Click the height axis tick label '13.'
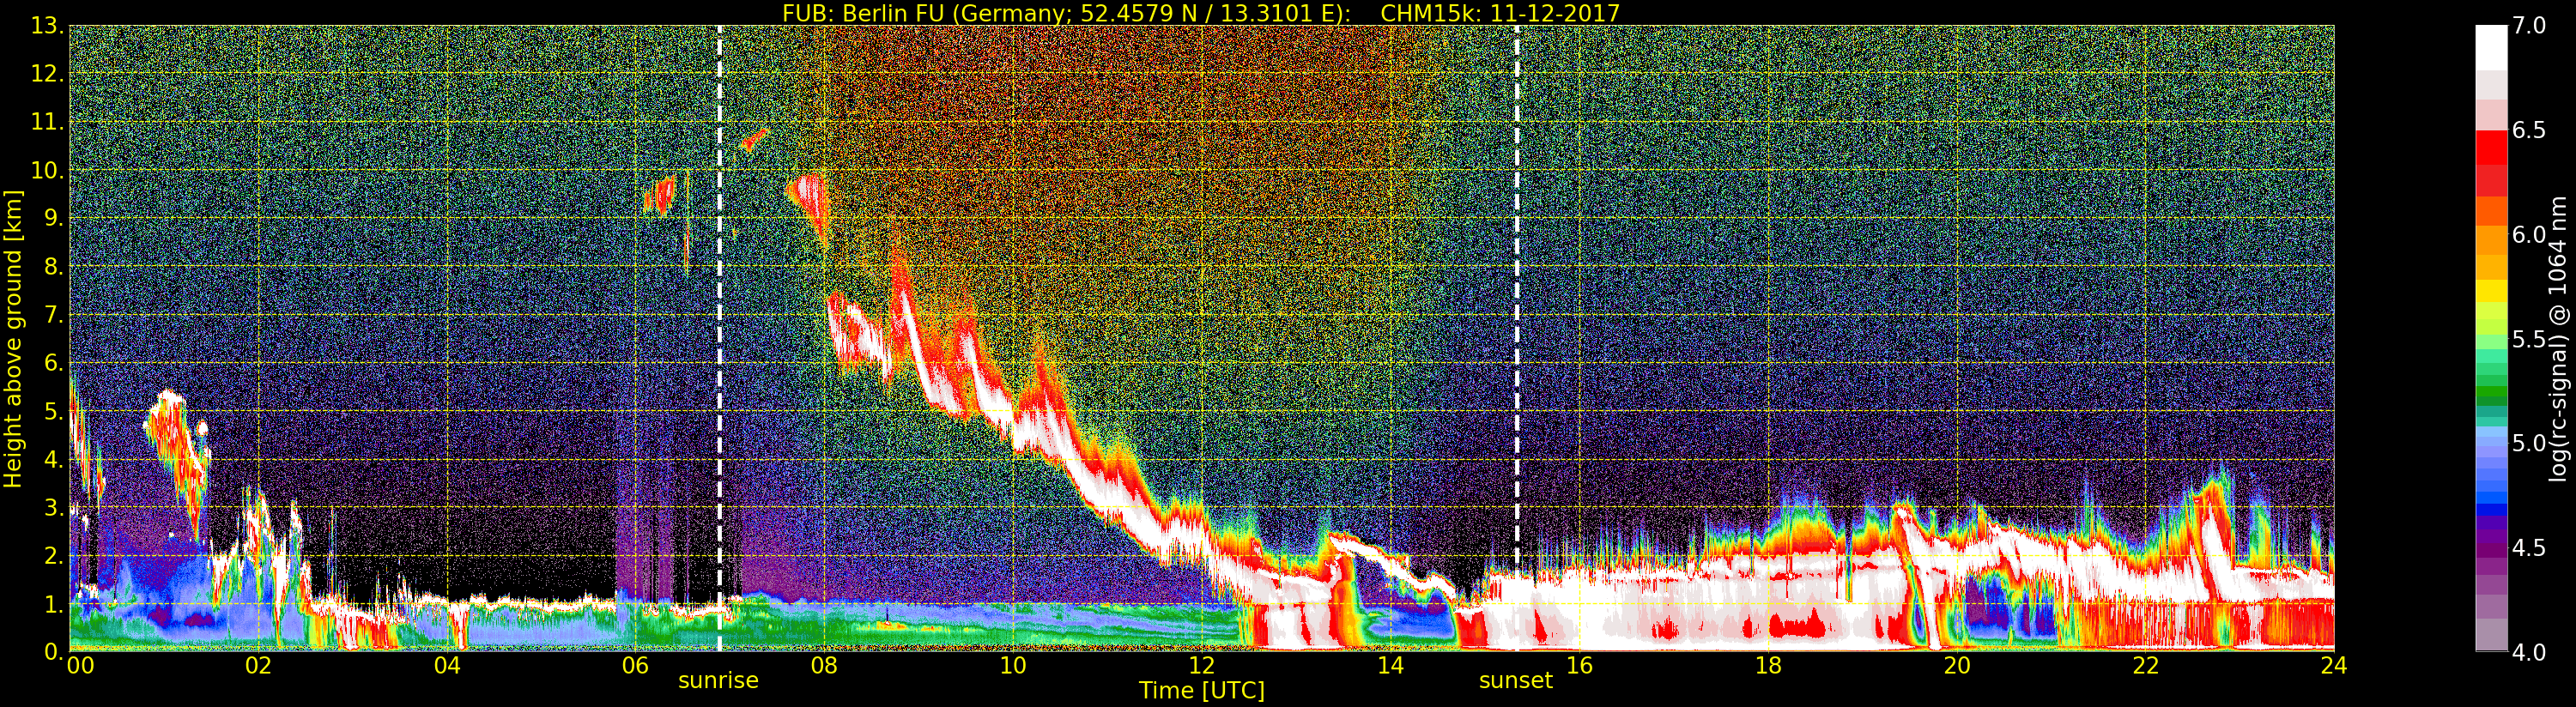The height and width of the screenshot is (707, 2576). (x=47, y=26)
